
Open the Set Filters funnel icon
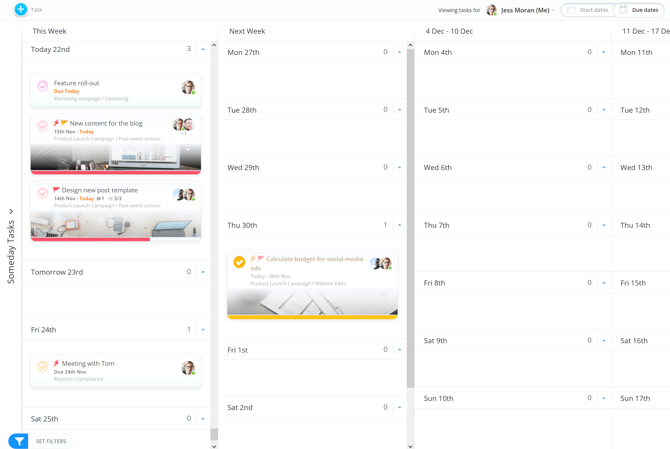tap(18, 441)
